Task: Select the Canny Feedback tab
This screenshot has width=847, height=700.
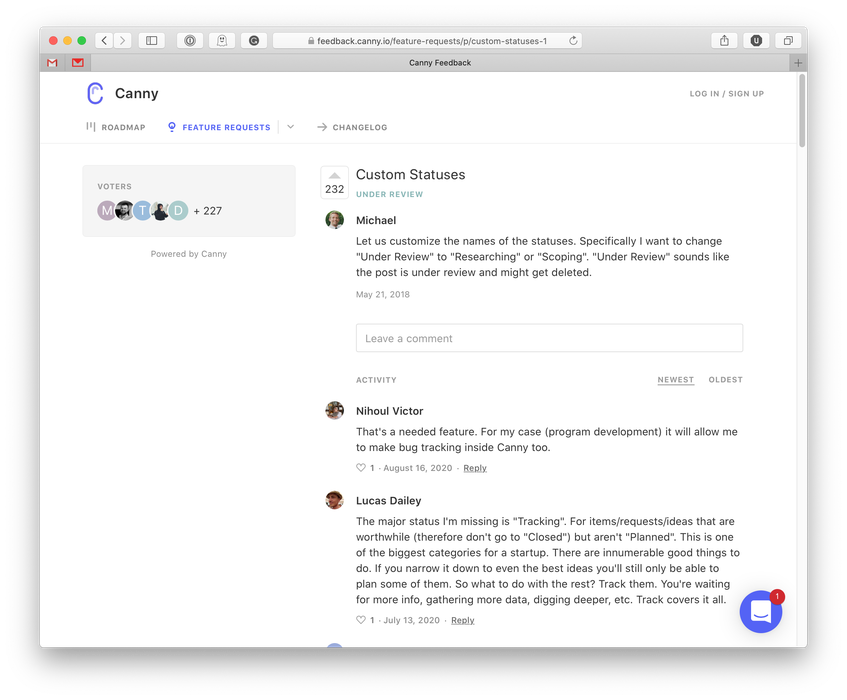Action: coord(440,63)
